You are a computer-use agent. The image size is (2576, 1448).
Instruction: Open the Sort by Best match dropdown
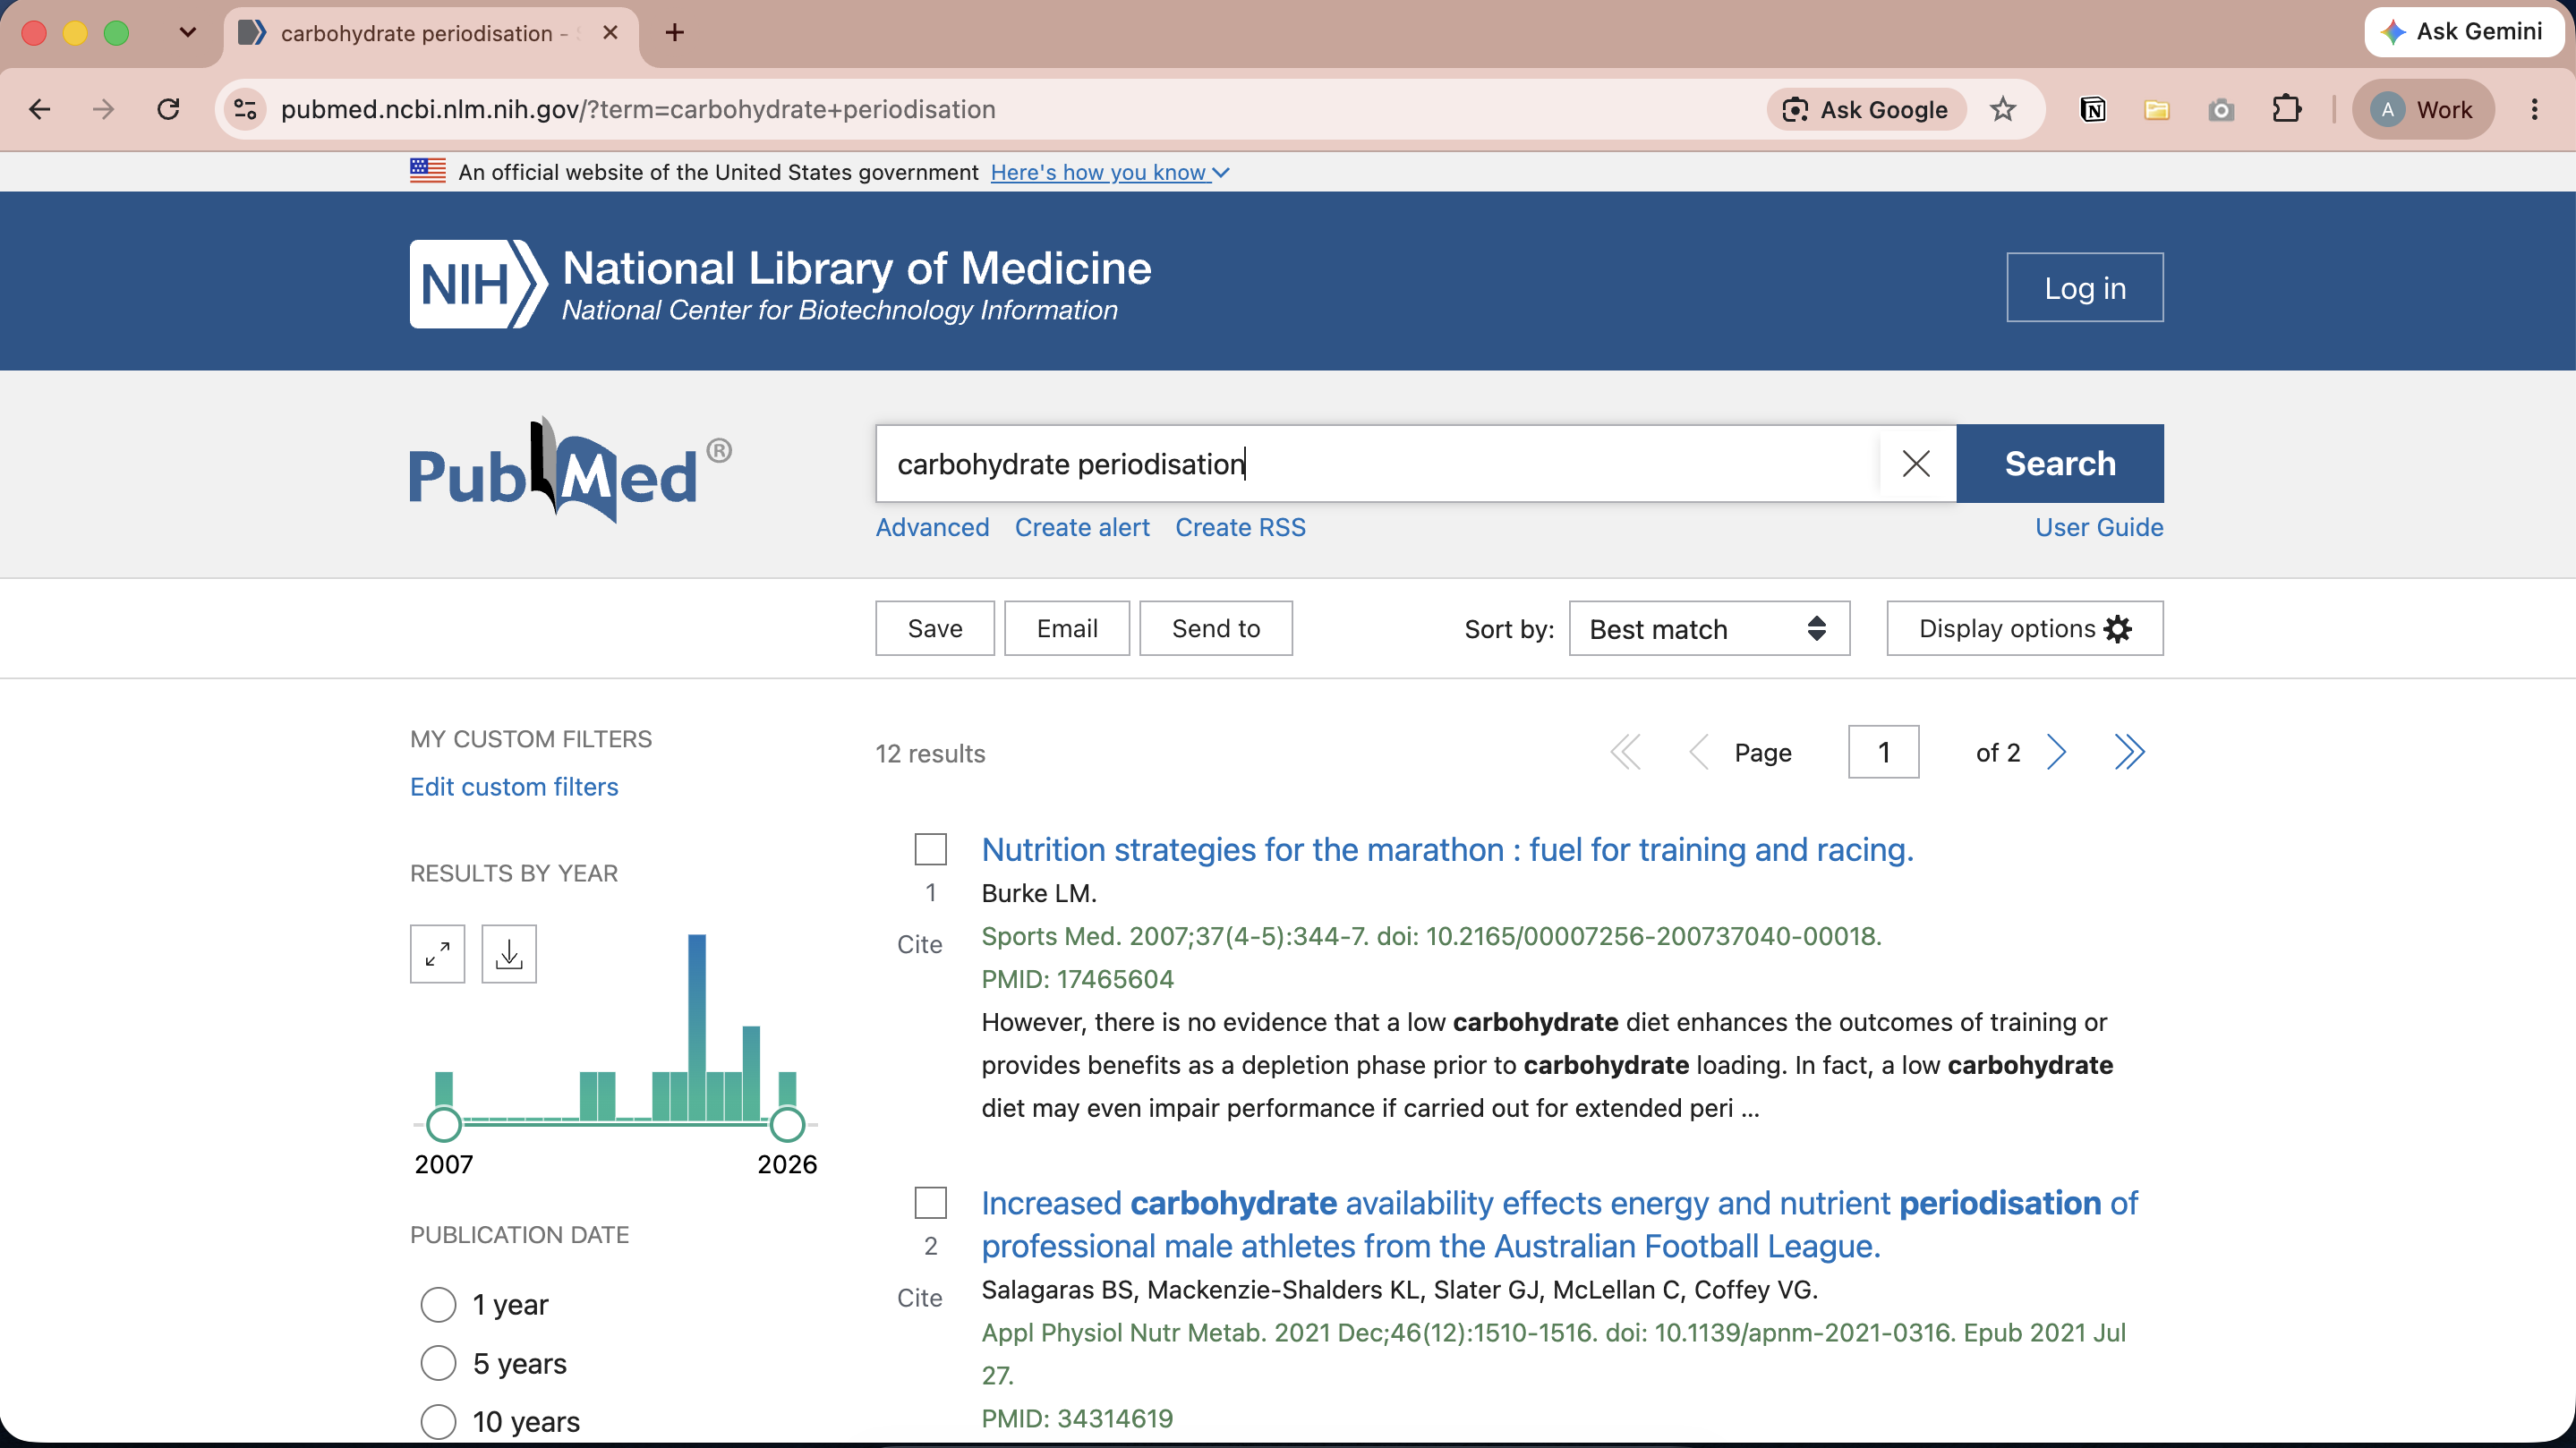coord(1709,628)
